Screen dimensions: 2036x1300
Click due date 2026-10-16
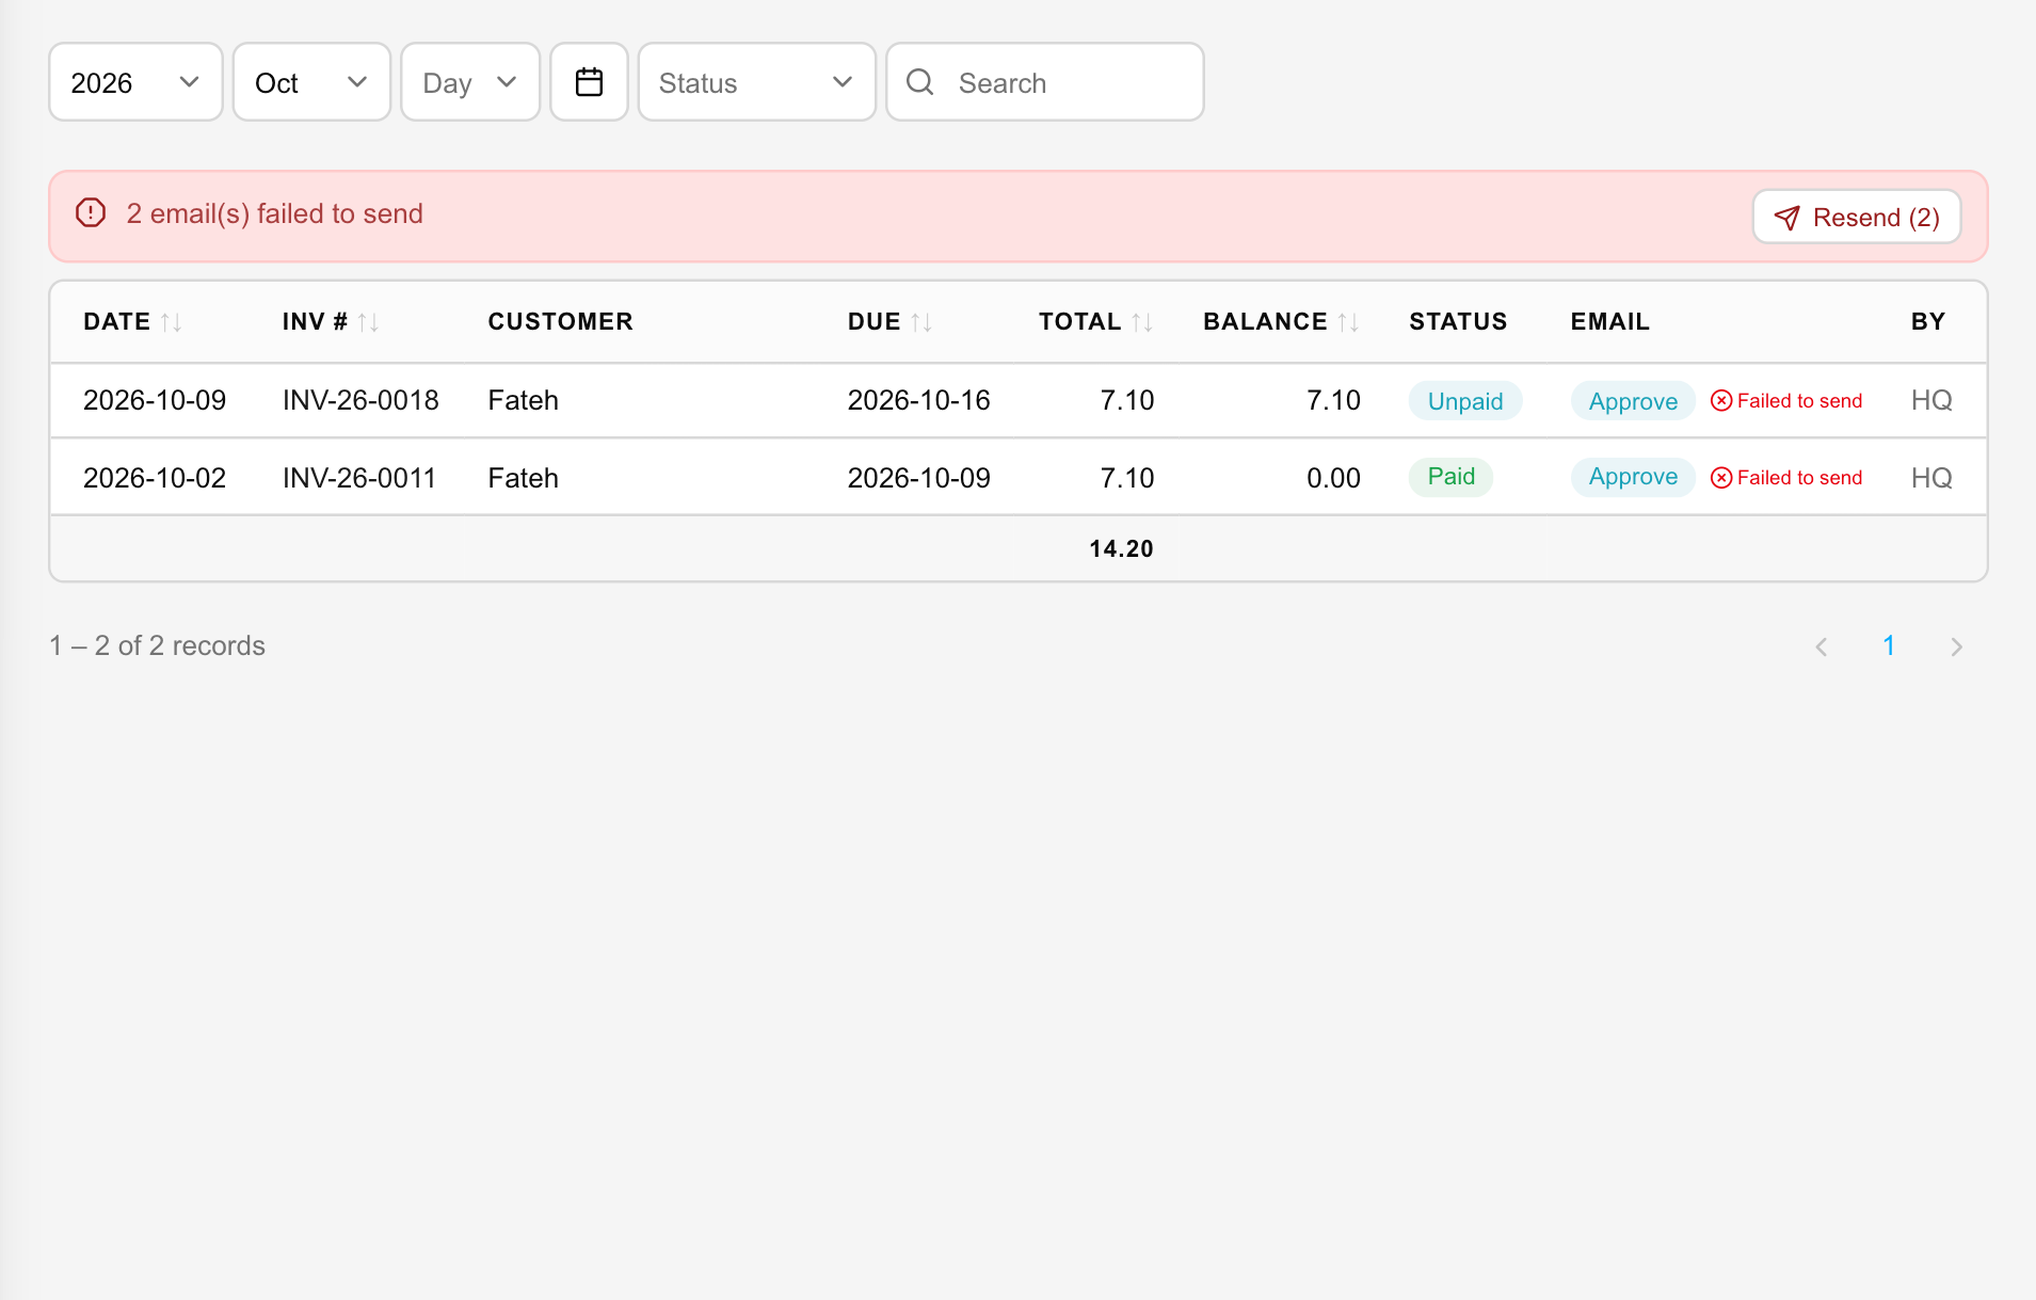point(919,401)
